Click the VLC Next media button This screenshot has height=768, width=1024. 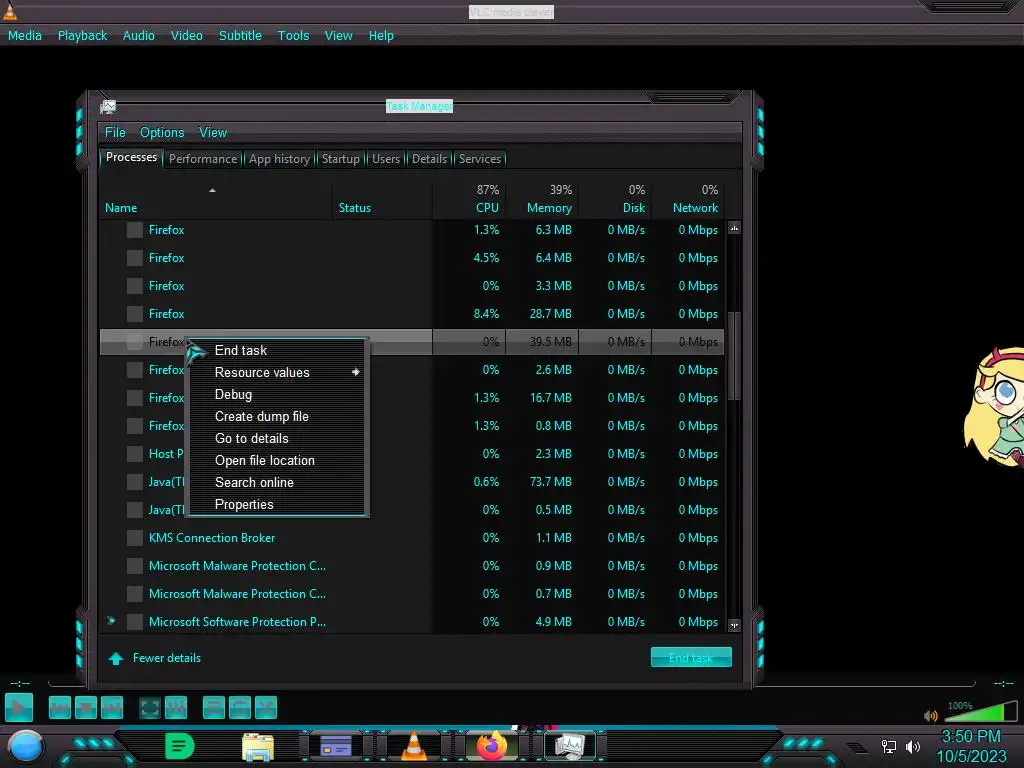(x=112, y=707)
